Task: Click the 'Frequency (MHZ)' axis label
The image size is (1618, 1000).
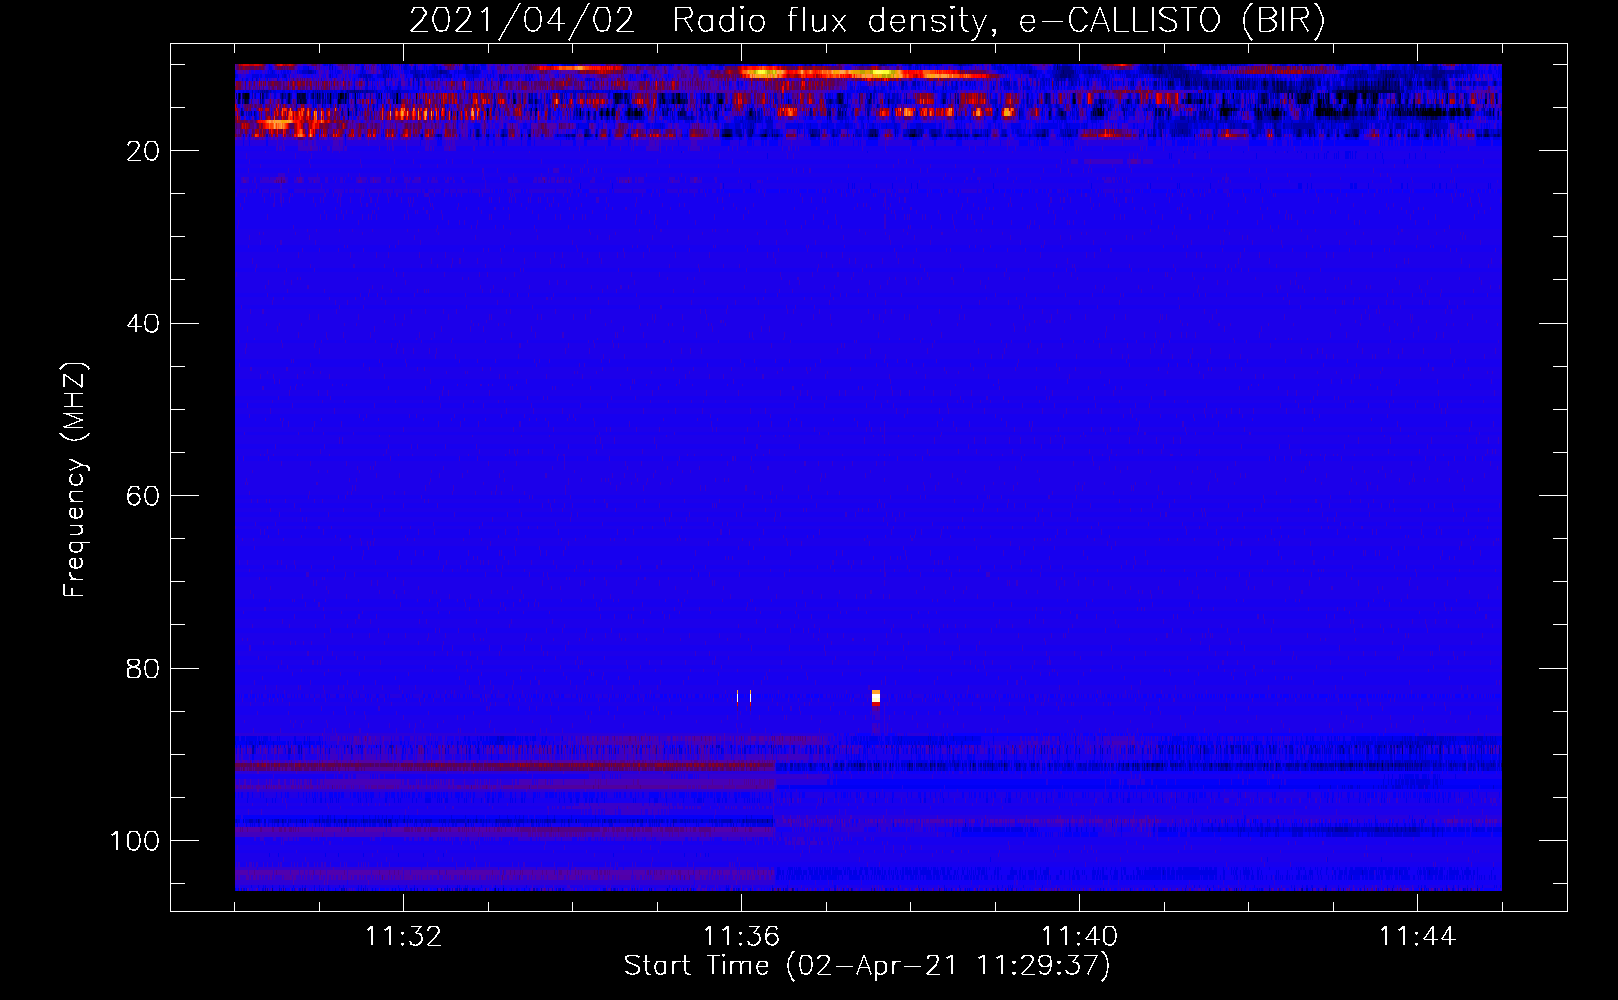Action: [x=75, y=479]
